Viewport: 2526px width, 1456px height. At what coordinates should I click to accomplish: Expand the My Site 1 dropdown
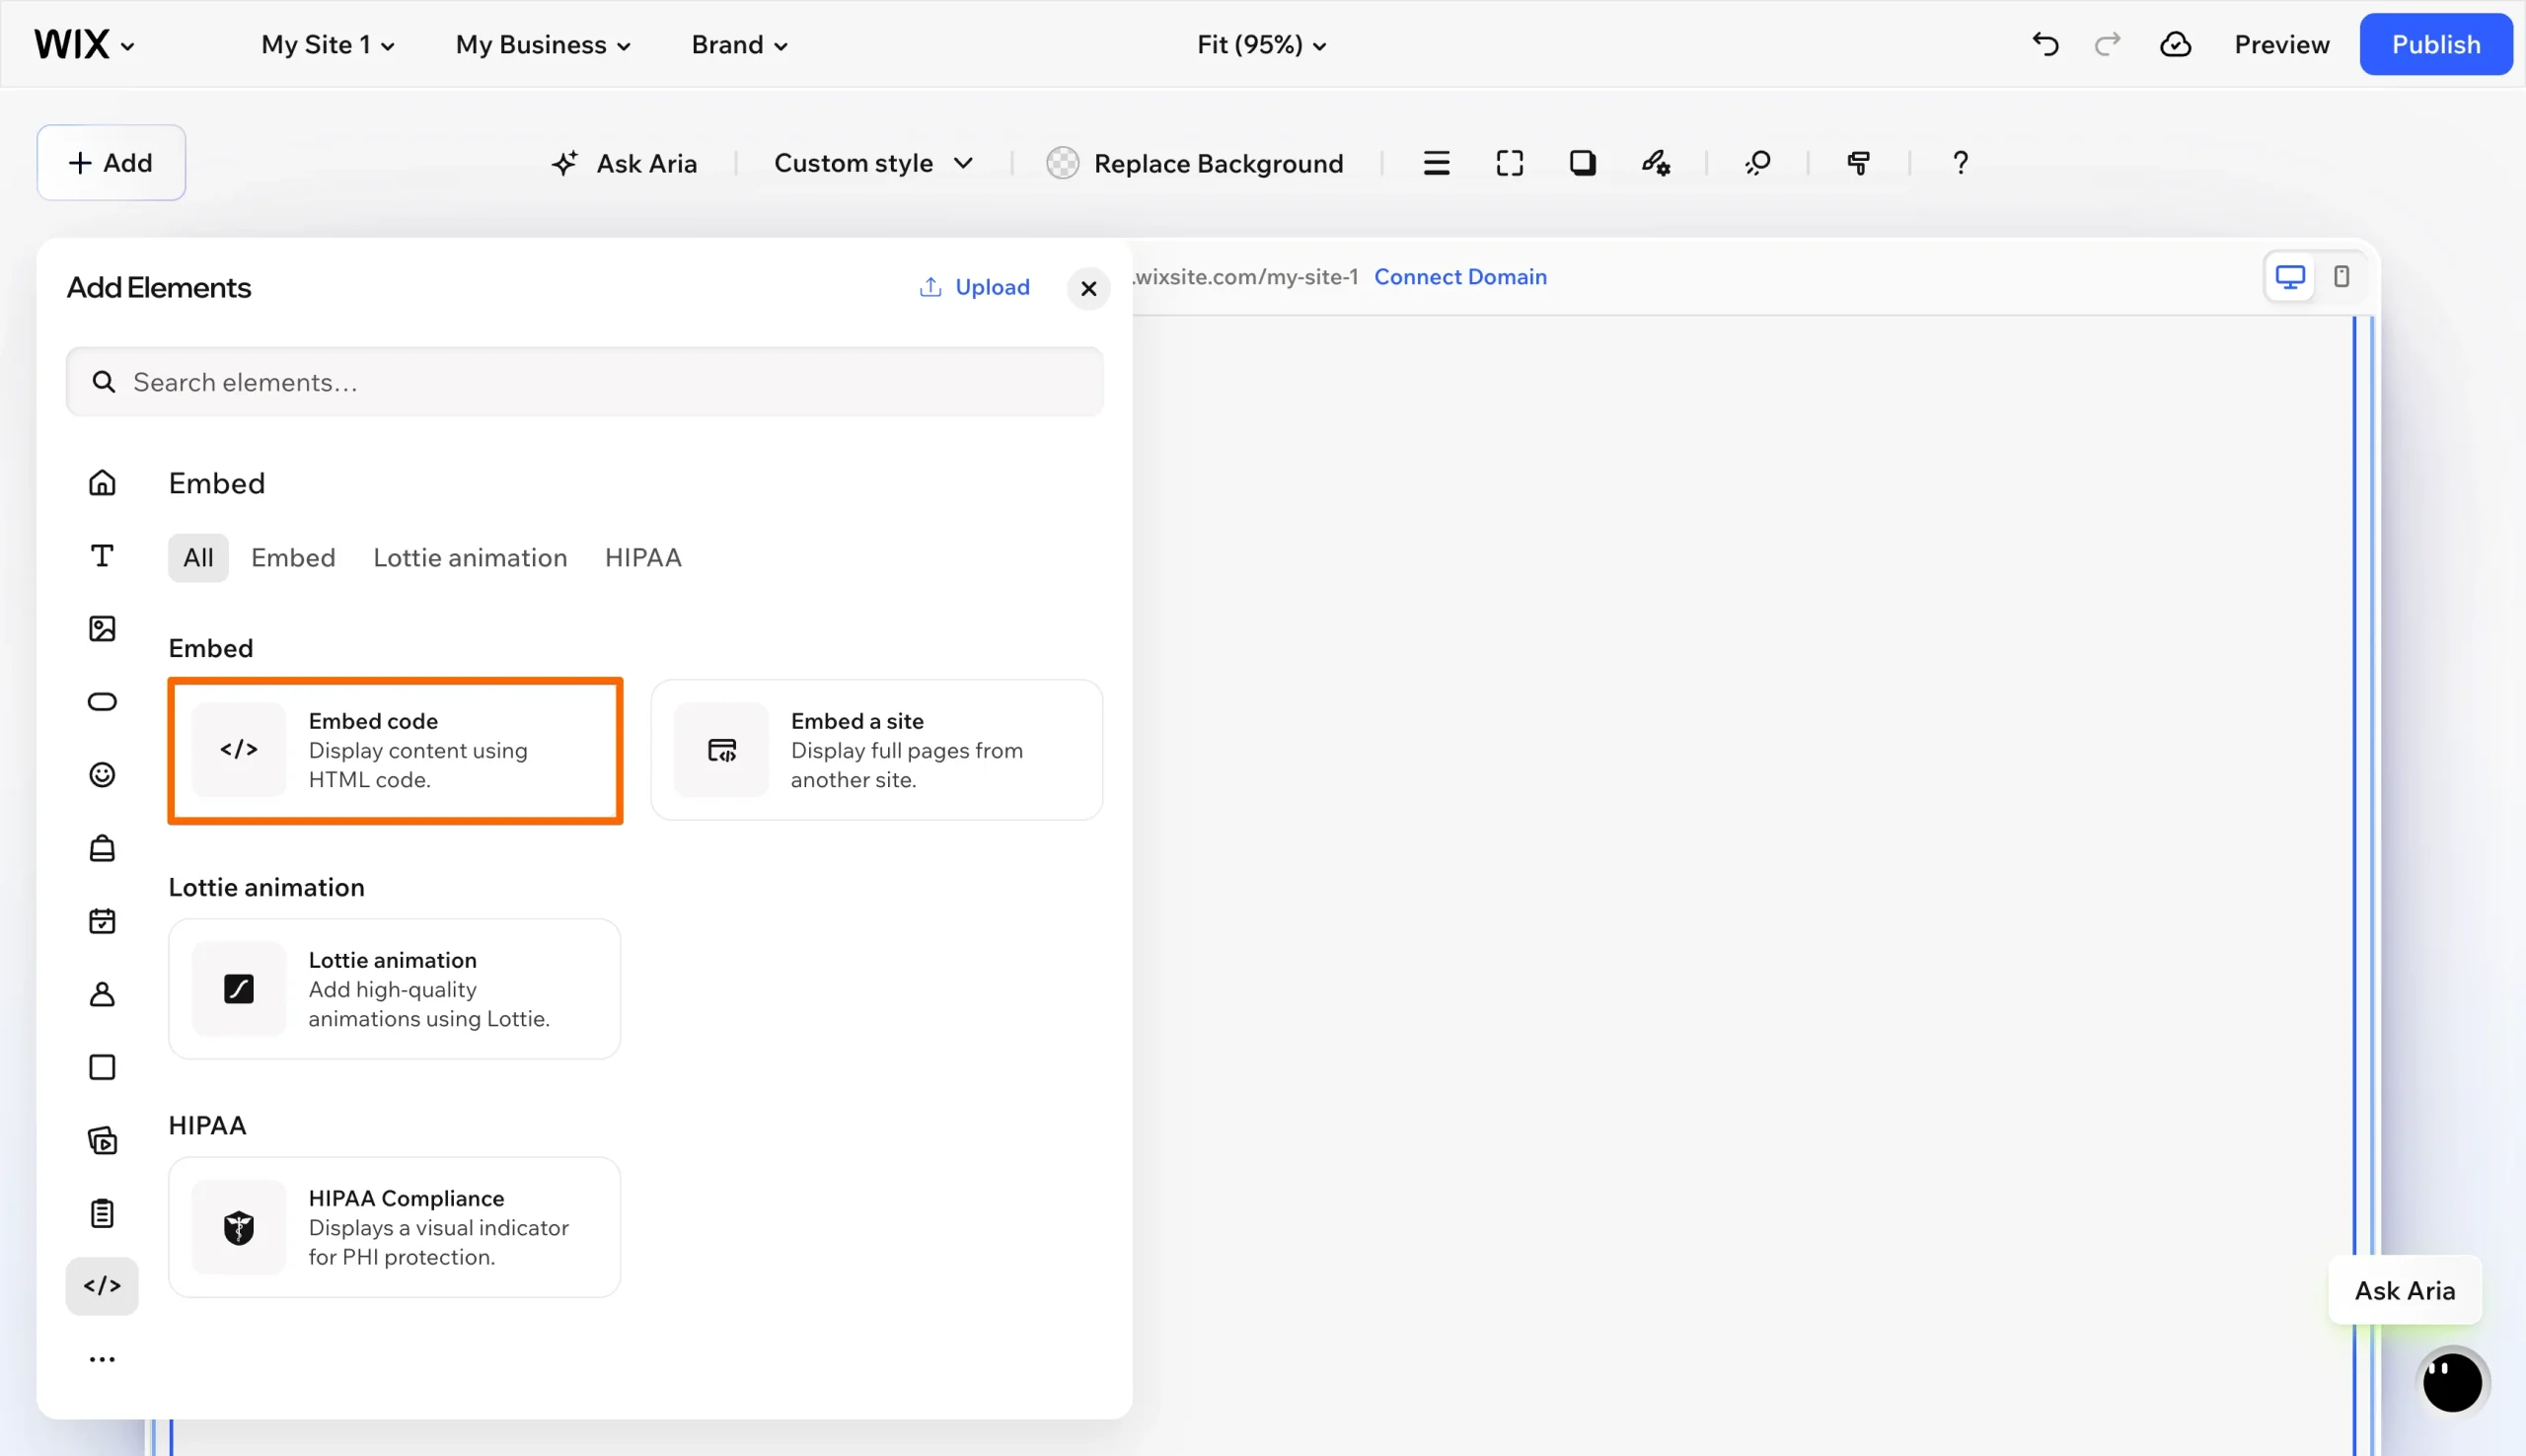[x=327, y=45]
